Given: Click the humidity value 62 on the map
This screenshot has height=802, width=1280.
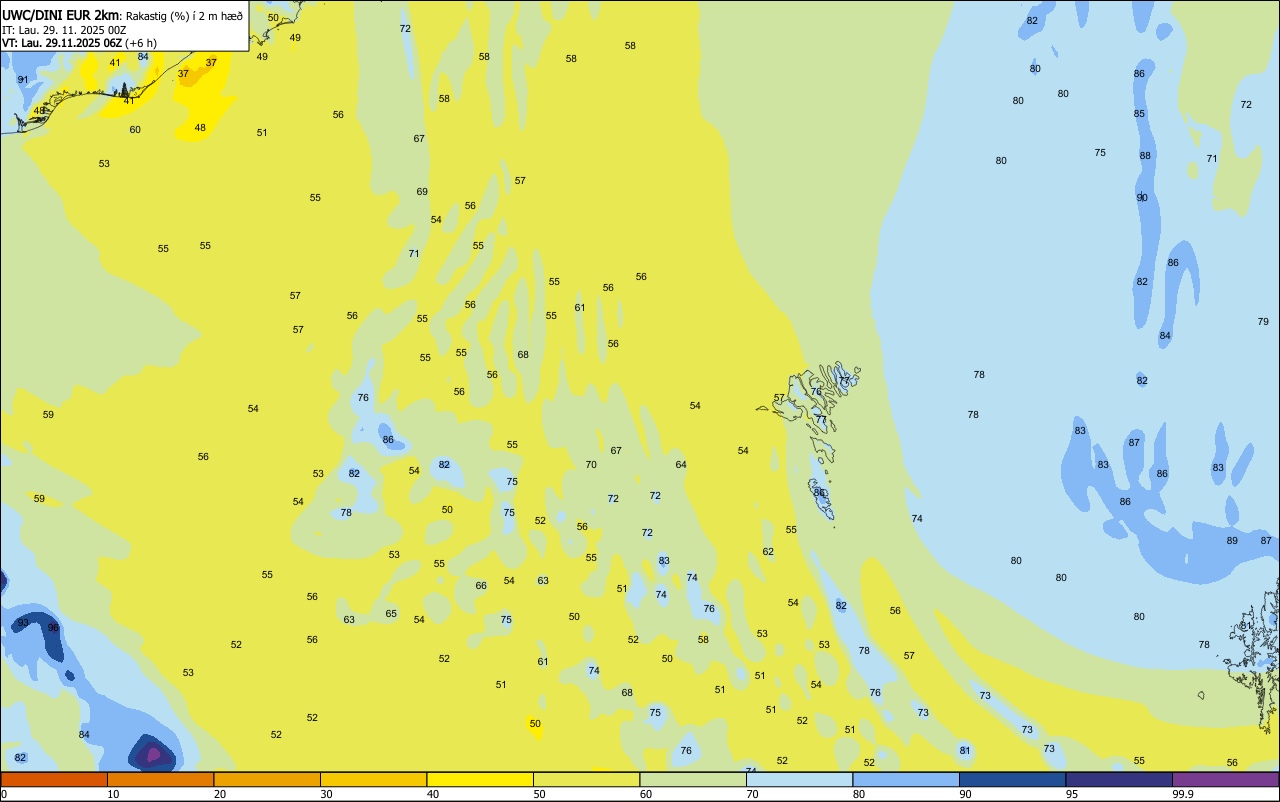Looking at the screenshot, I should point(768,552).
